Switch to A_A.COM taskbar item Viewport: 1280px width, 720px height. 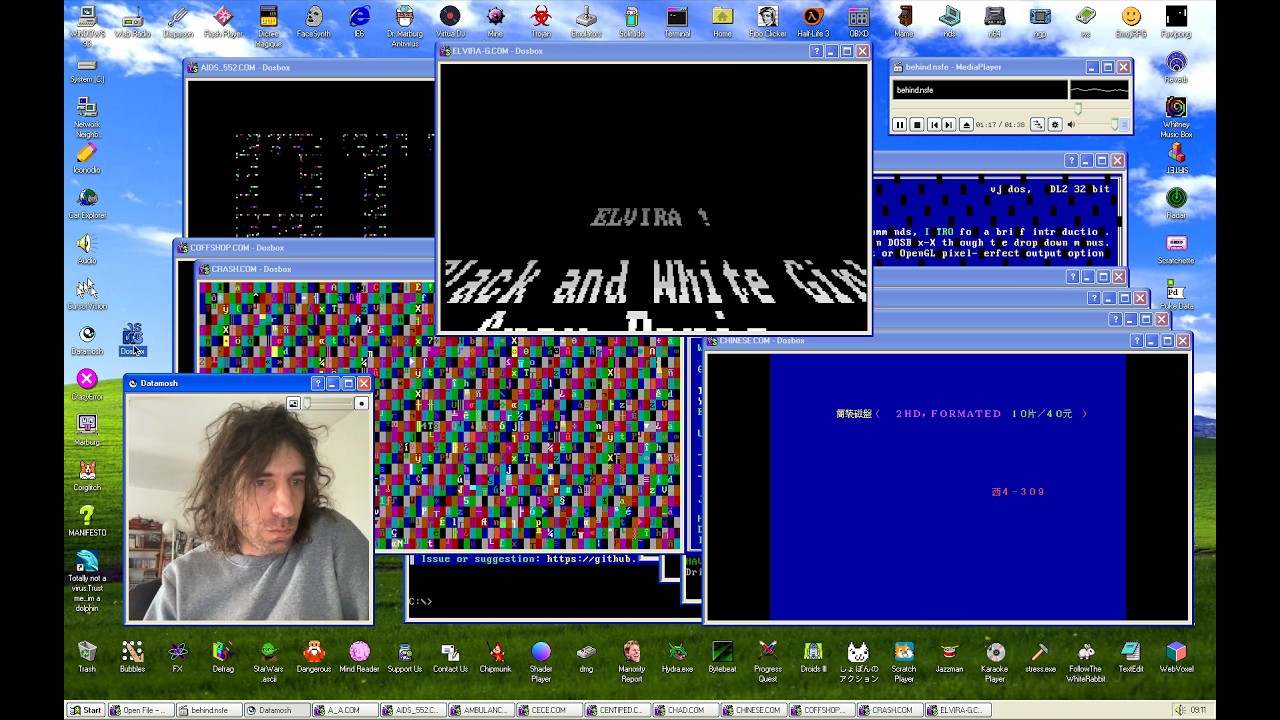click(x=345, y=710)
